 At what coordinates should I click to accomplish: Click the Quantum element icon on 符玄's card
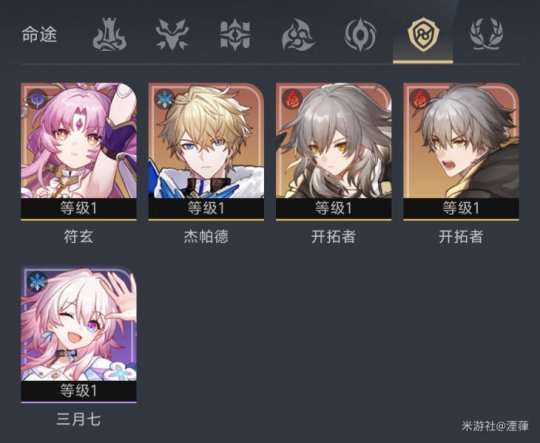[x=35, y=99]
